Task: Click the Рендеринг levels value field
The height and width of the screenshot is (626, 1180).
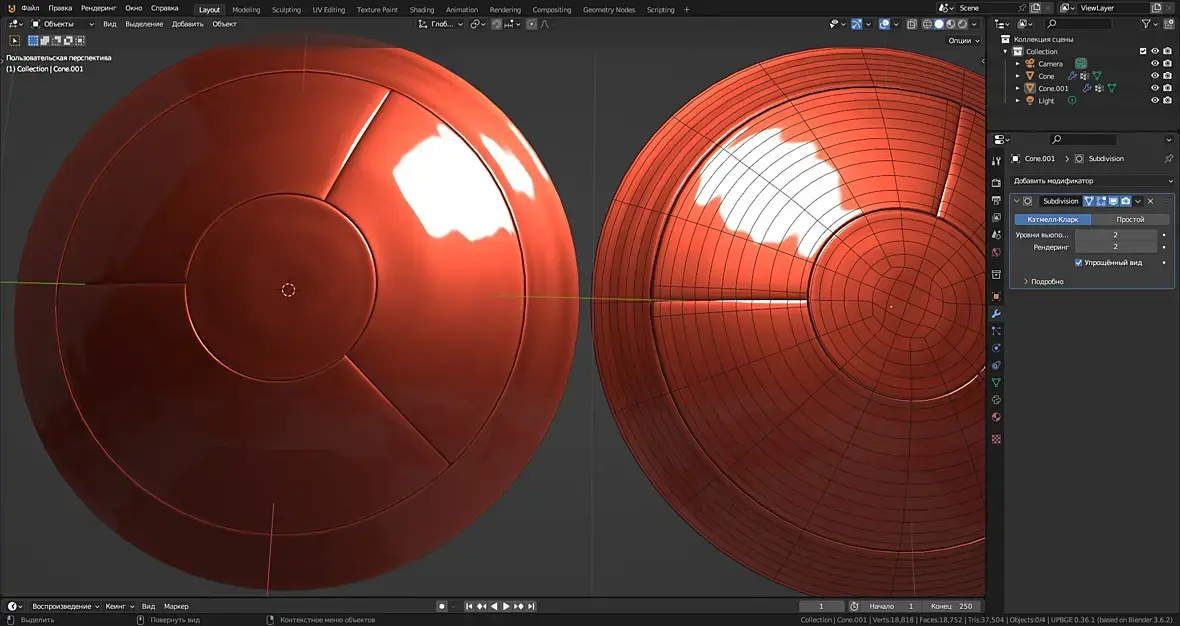Action: [1115, 246]
